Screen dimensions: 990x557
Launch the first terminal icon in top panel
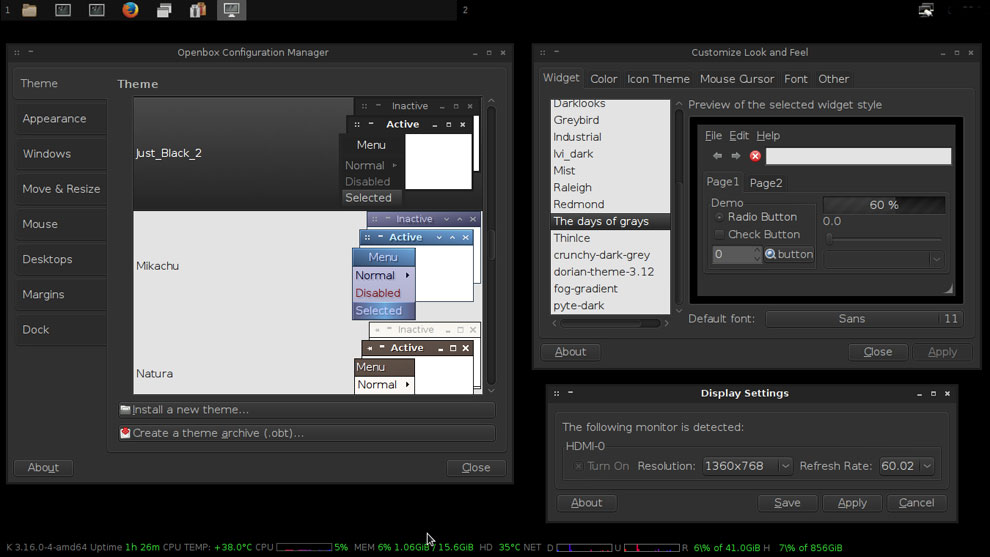tap(63, 10)
